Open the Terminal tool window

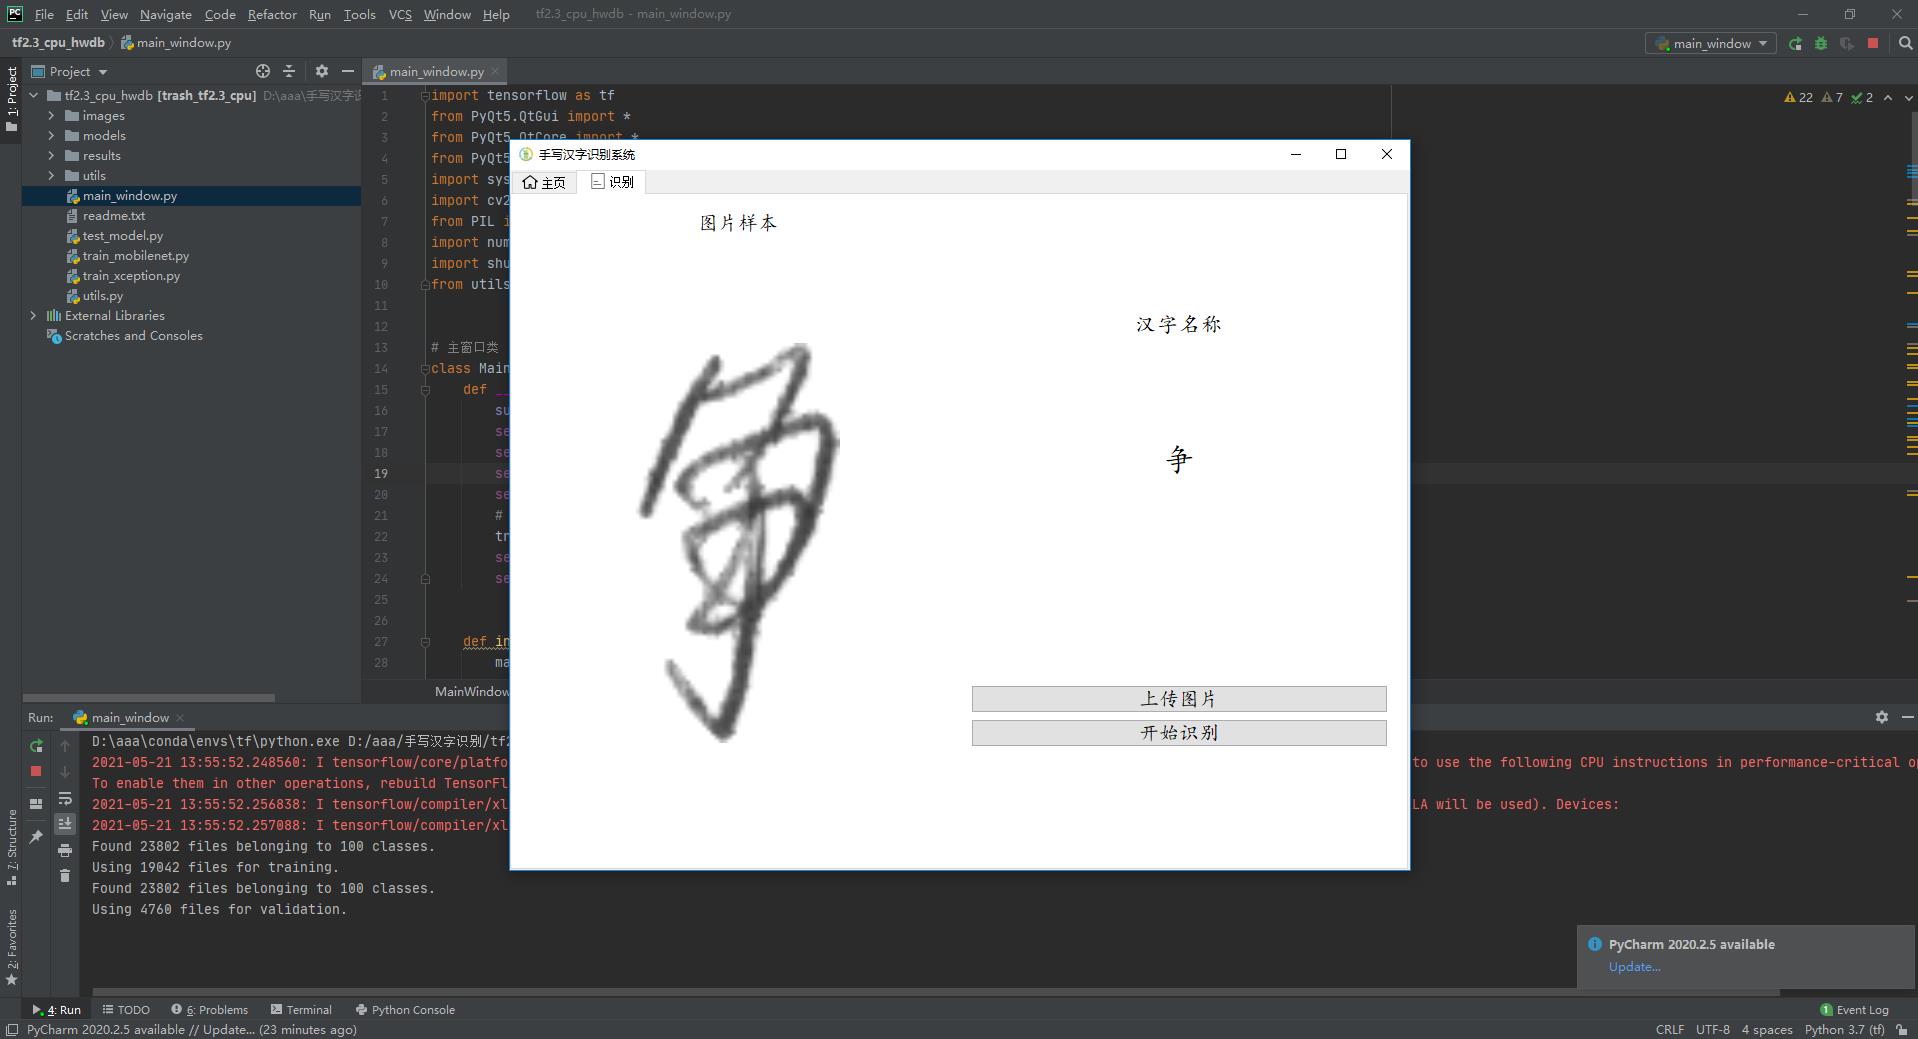click(301, 1009)
